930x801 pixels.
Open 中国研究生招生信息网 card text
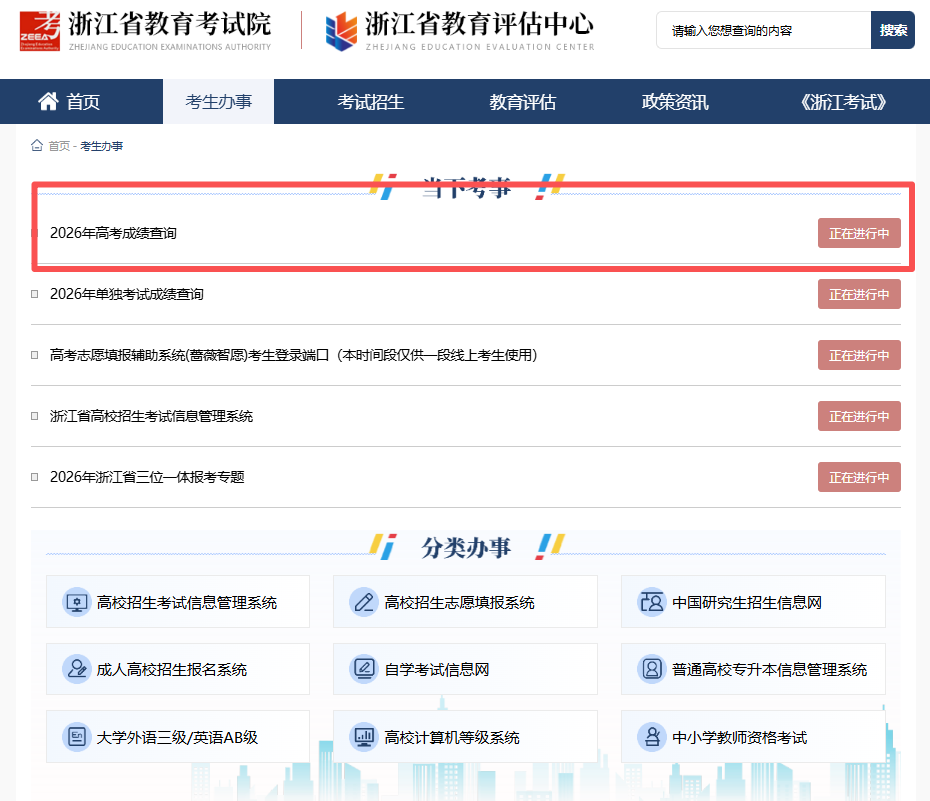pos(747,603)
